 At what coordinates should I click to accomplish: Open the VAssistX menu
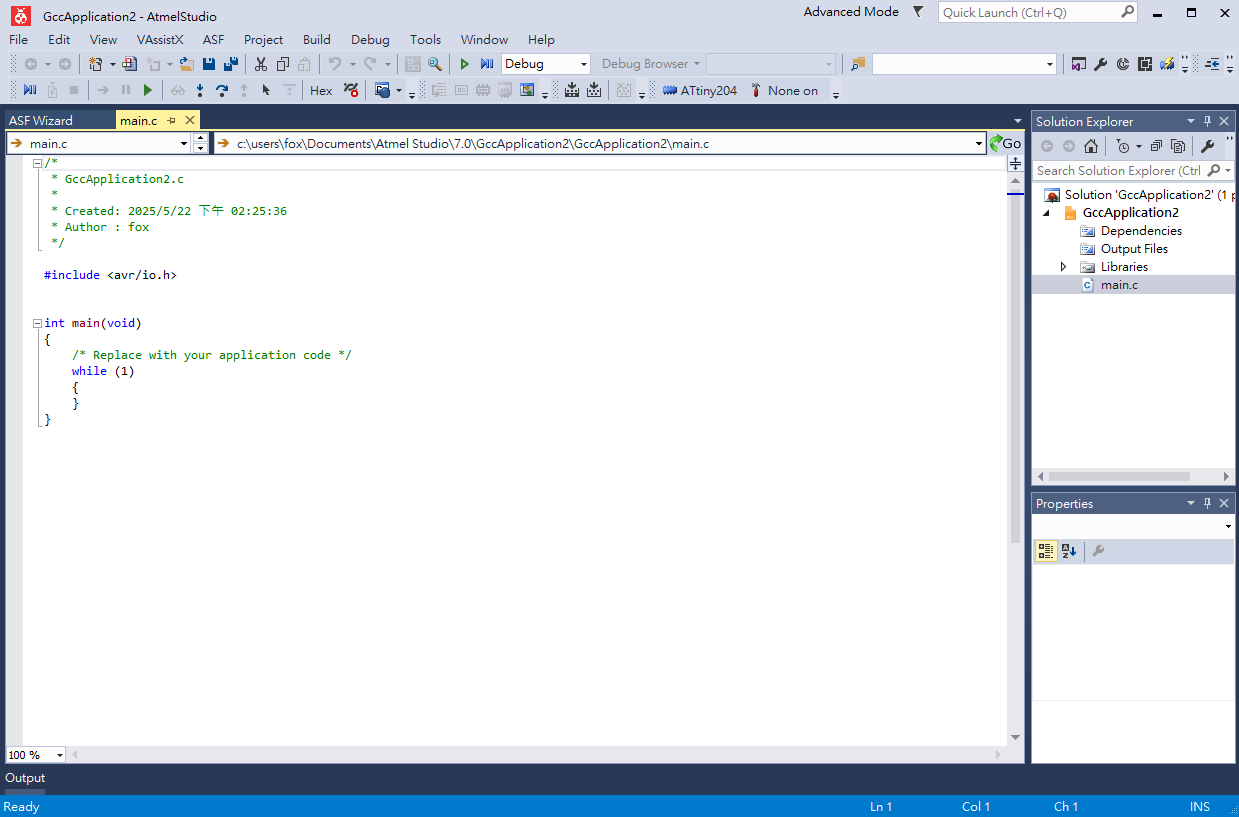tap(160, 40)
